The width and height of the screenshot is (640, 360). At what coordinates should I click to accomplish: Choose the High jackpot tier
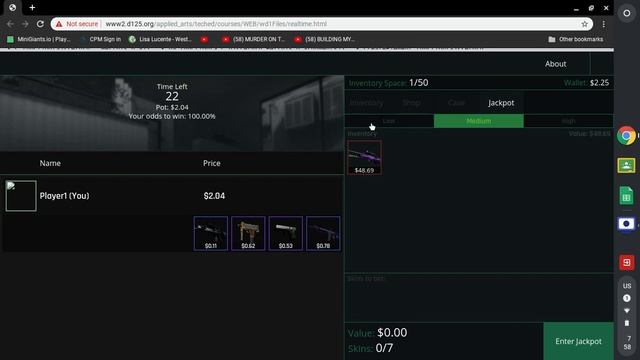[x=569, y=121]
